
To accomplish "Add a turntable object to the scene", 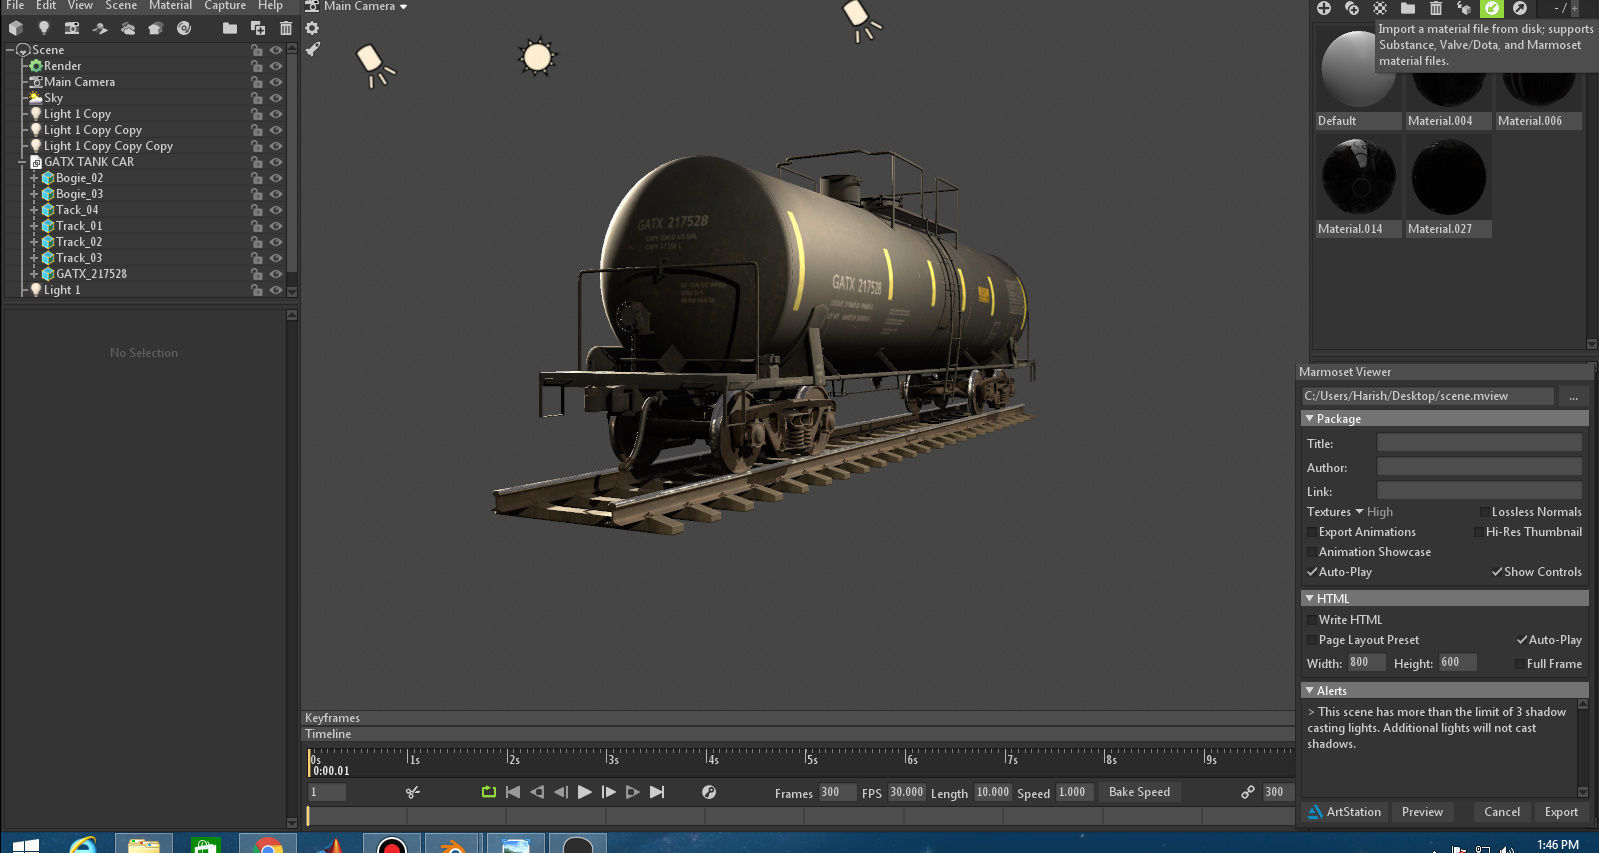I will [x=184, y=28].
